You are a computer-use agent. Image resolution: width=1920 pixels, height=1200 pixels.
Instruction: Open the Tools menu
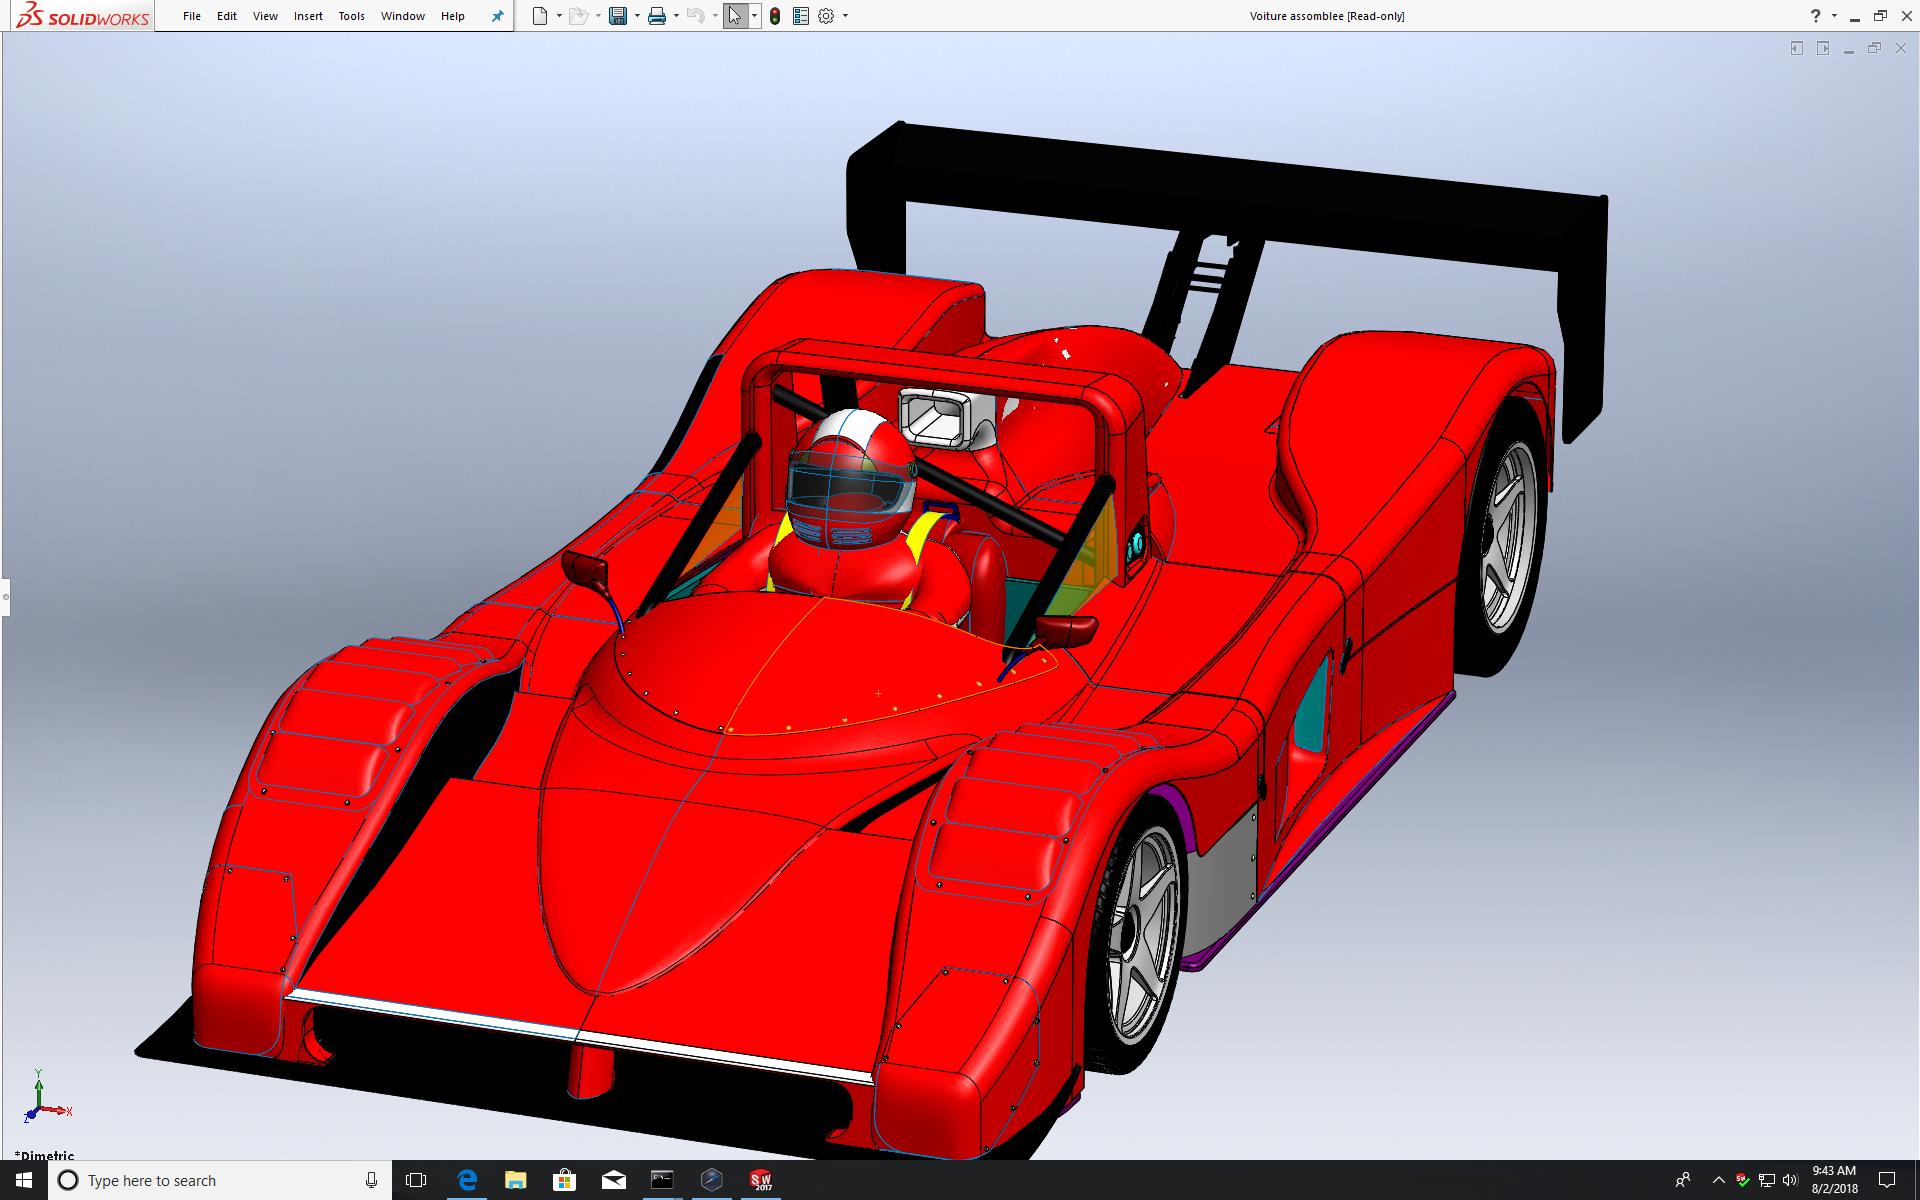351,16
